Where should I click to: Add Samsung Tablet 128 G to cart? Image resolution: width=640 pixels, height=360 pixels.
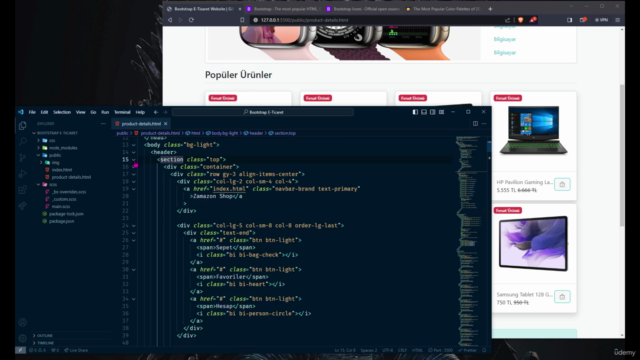tap(562, 297)
